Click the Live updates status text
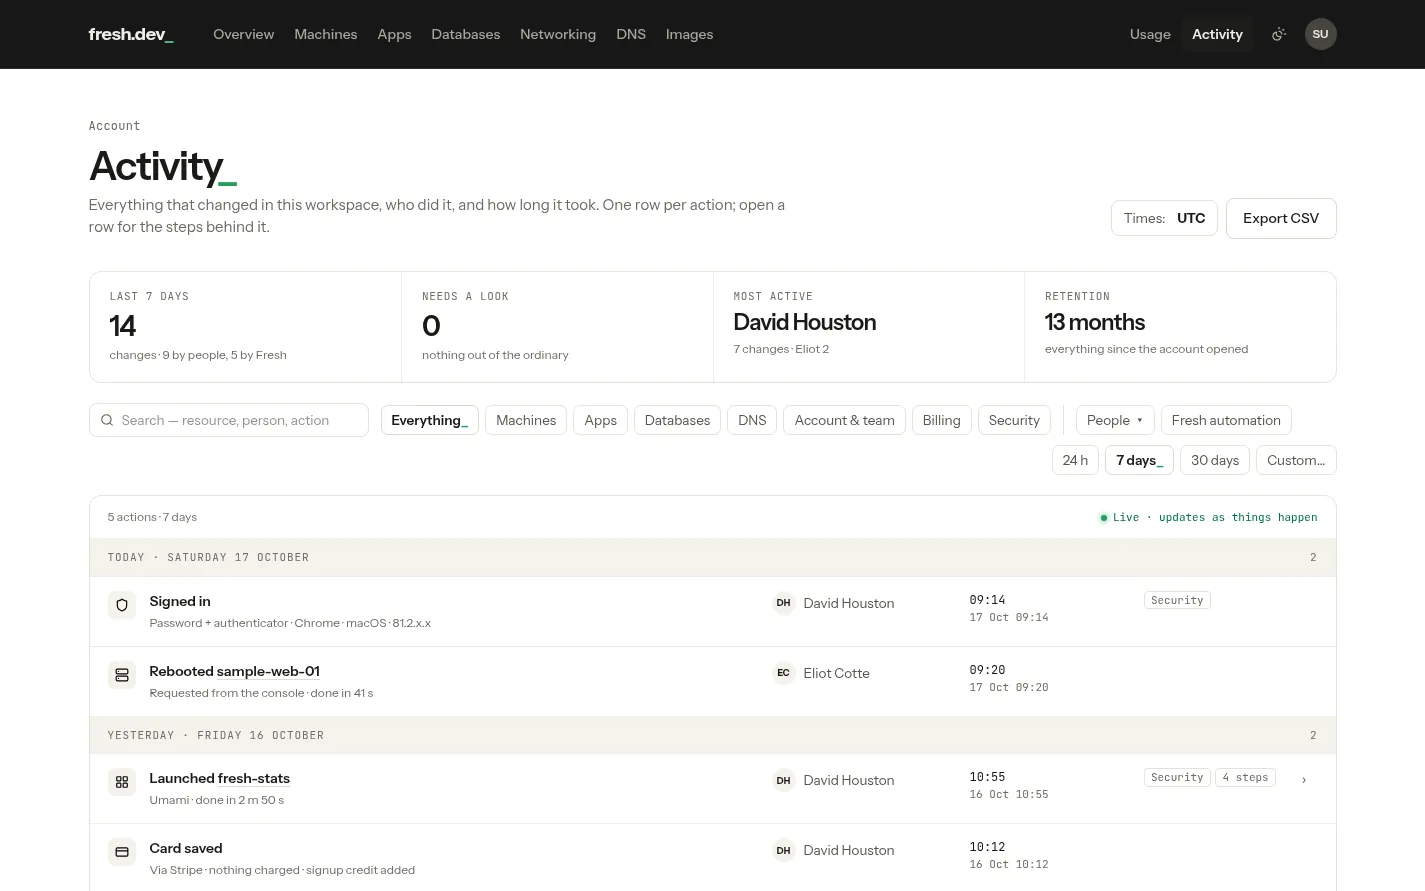Screen dimensions: 1425x891 tap(1208, 517)
